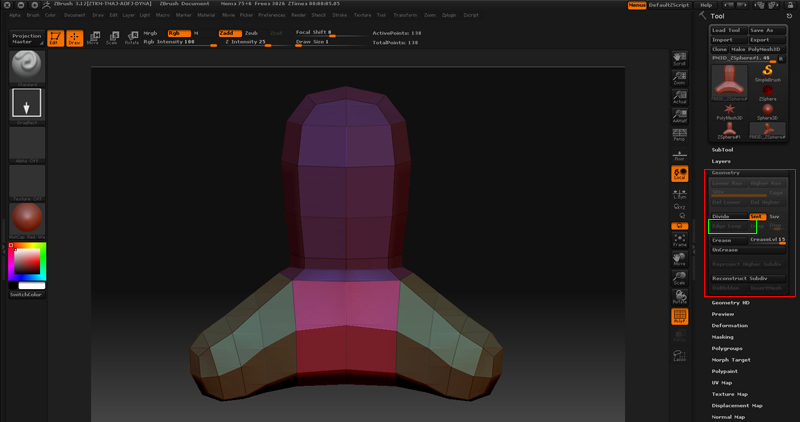Activate the Edit mode button
The width and height of the screenshot is (800, 422).
54,39
